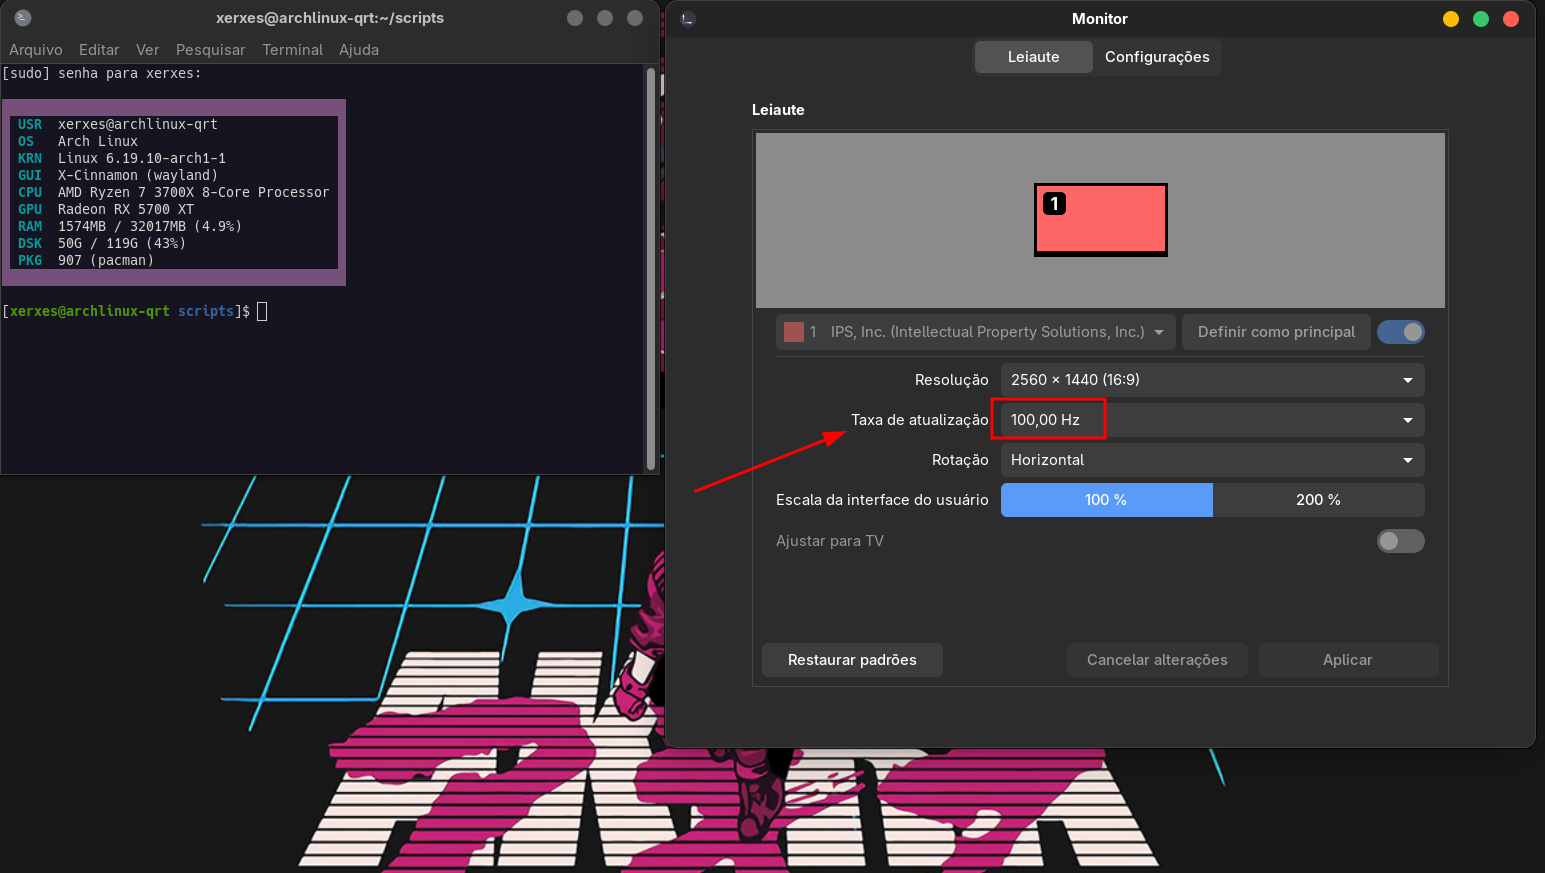Close the Monitor window with red button

pyautogui.click(x=1511, y=19)
